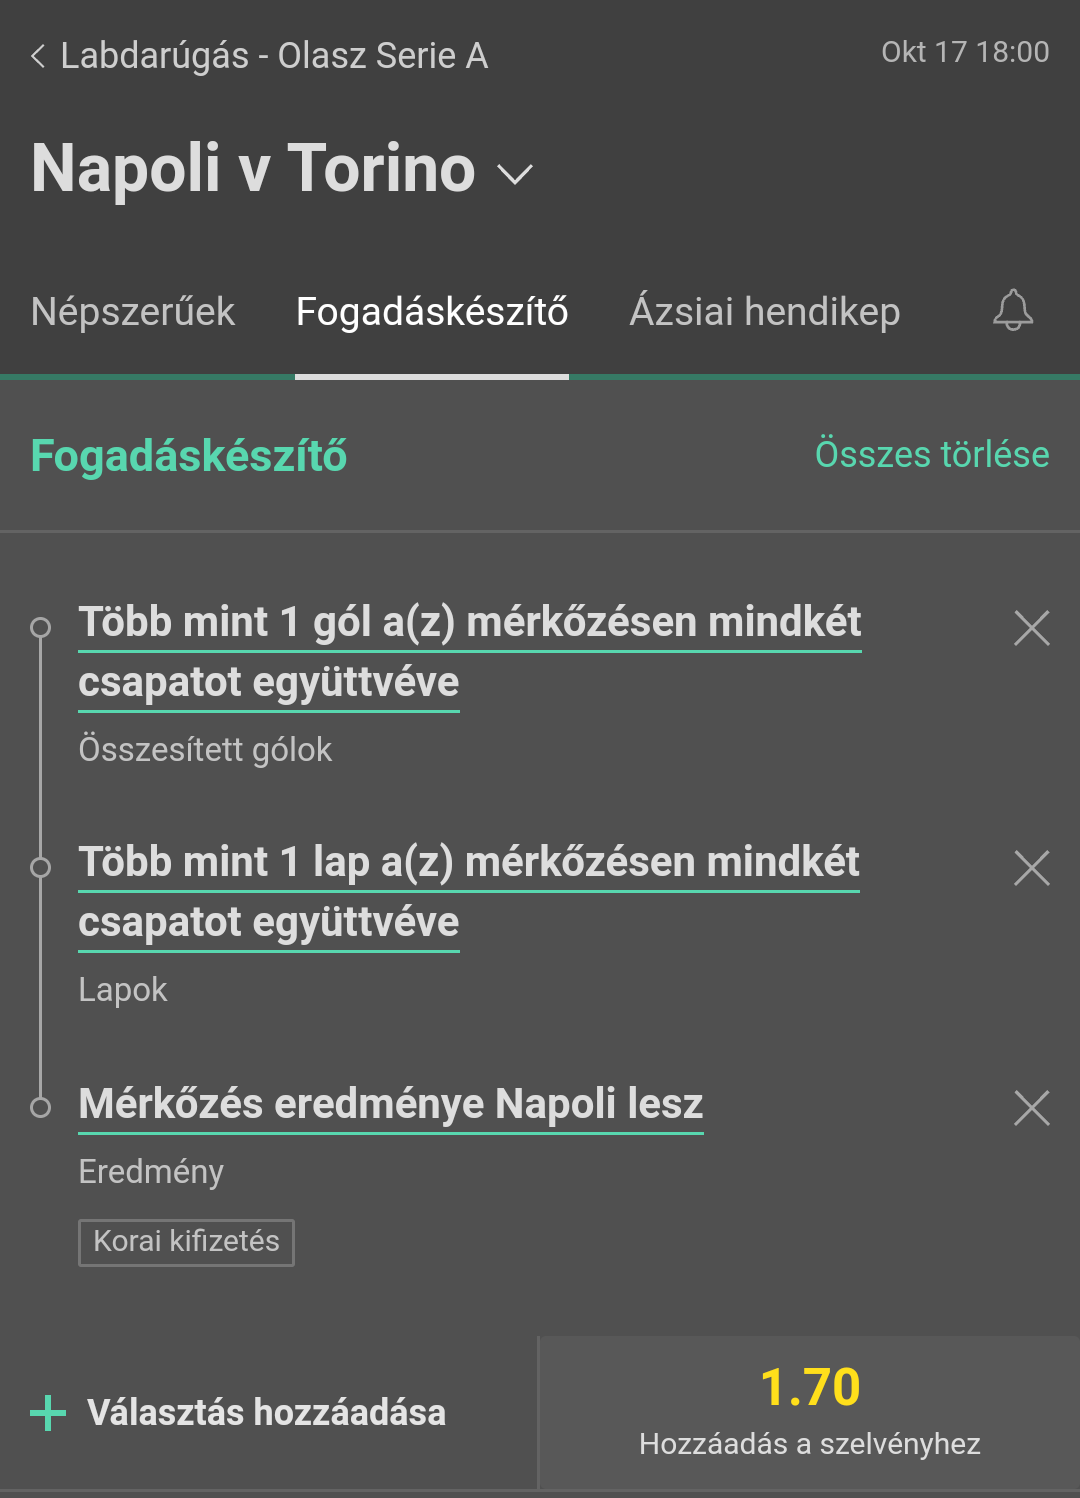Click the Korai kifizetés badge

(186, 1242)
